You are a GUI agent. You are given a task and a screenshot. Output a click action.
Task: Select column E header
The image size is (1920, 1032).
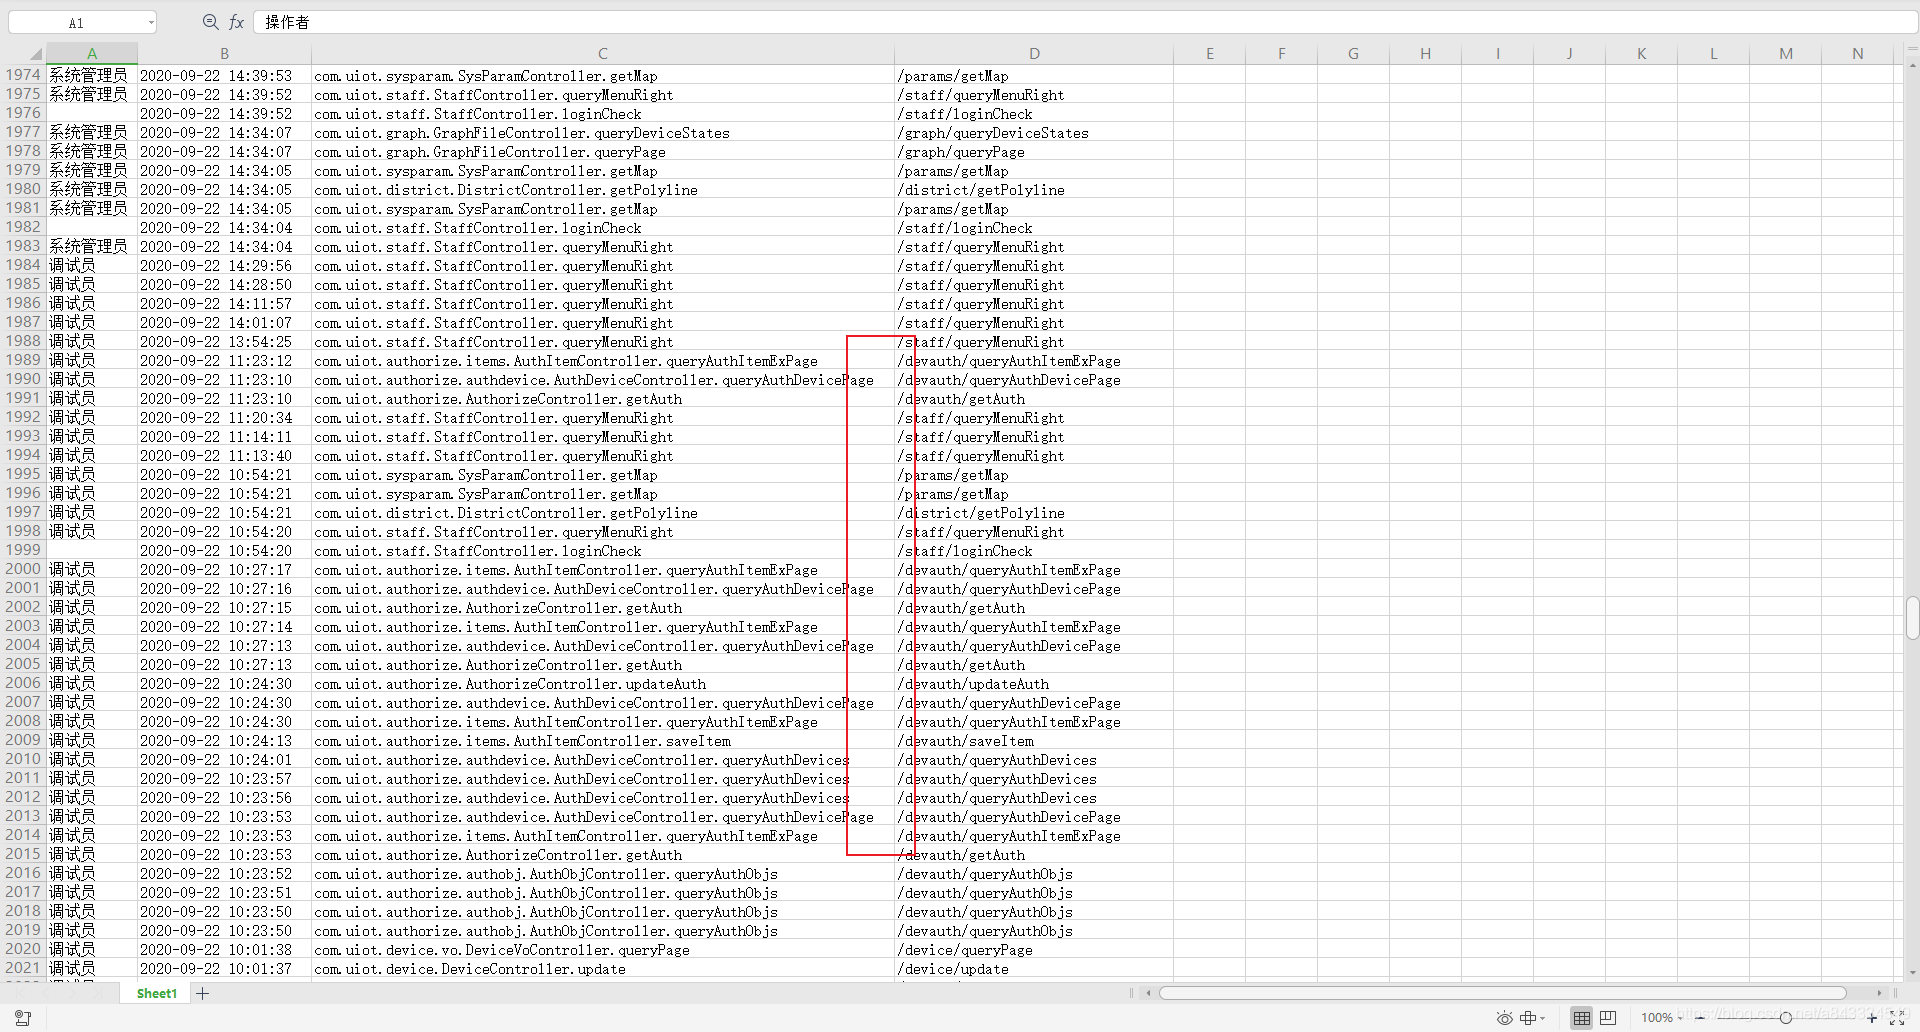pos(1210,54)
